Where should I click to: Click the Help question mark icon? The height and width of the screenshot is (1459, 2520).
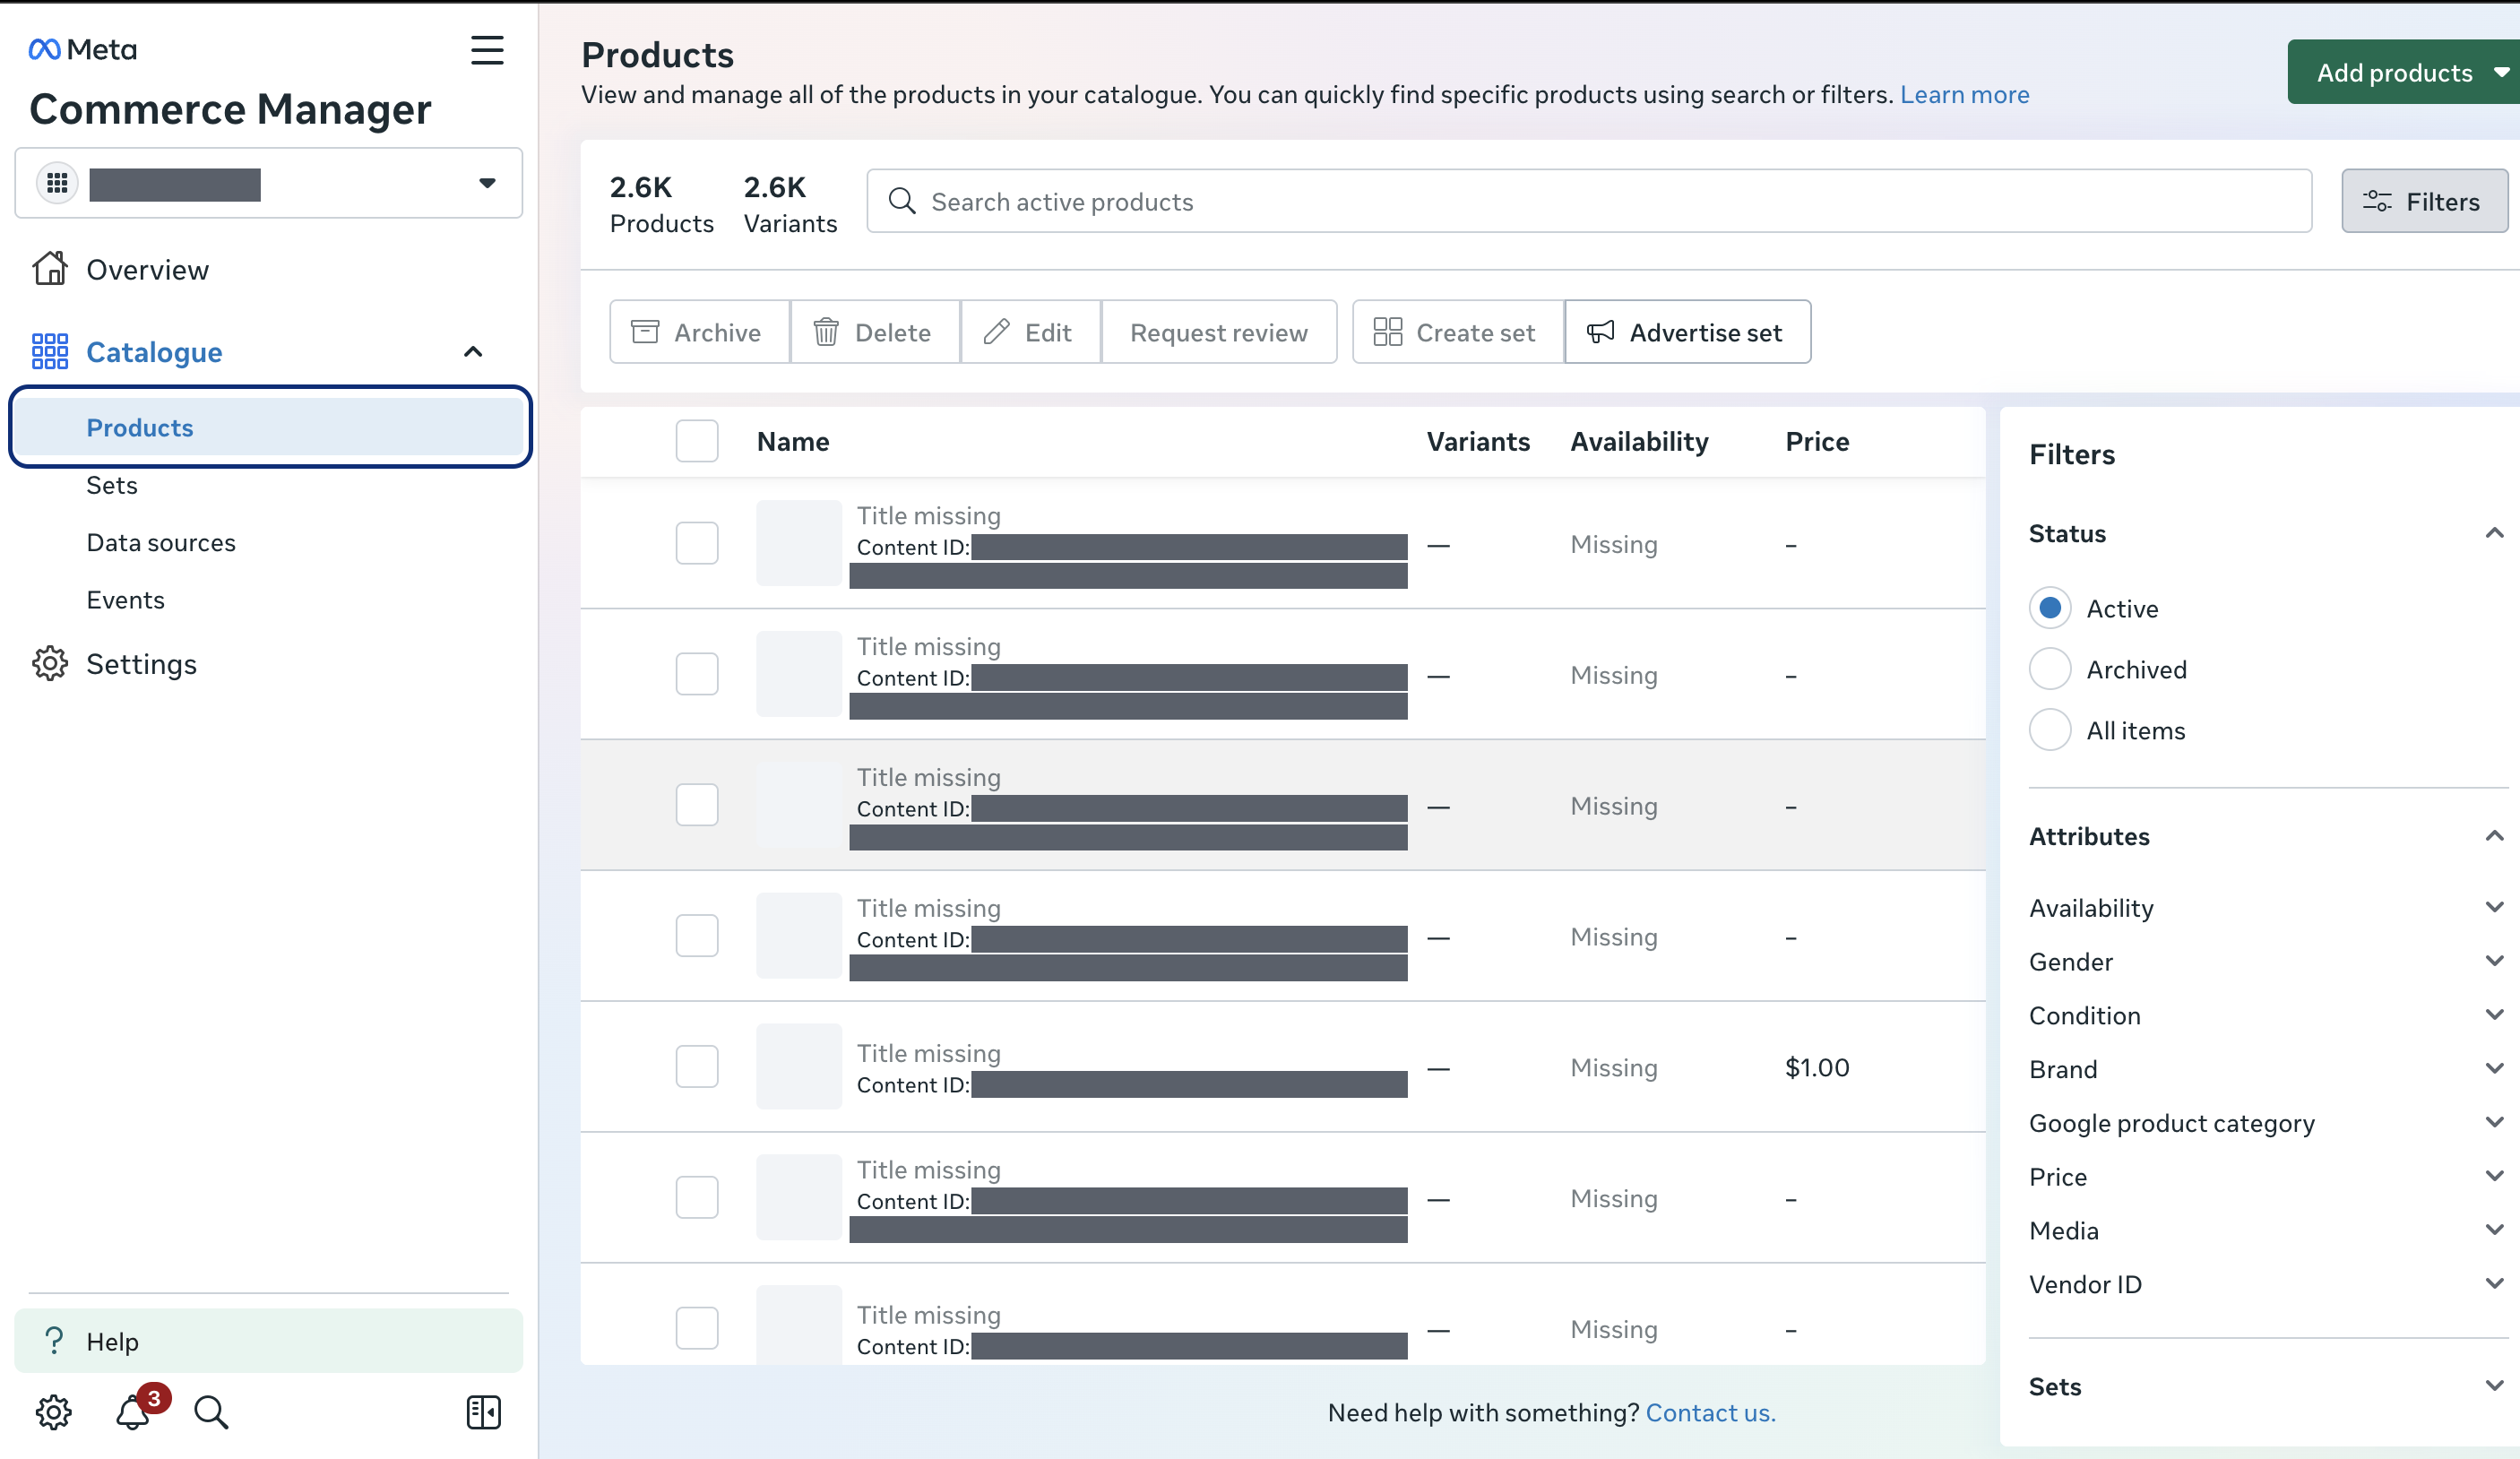click(54, 1341)
